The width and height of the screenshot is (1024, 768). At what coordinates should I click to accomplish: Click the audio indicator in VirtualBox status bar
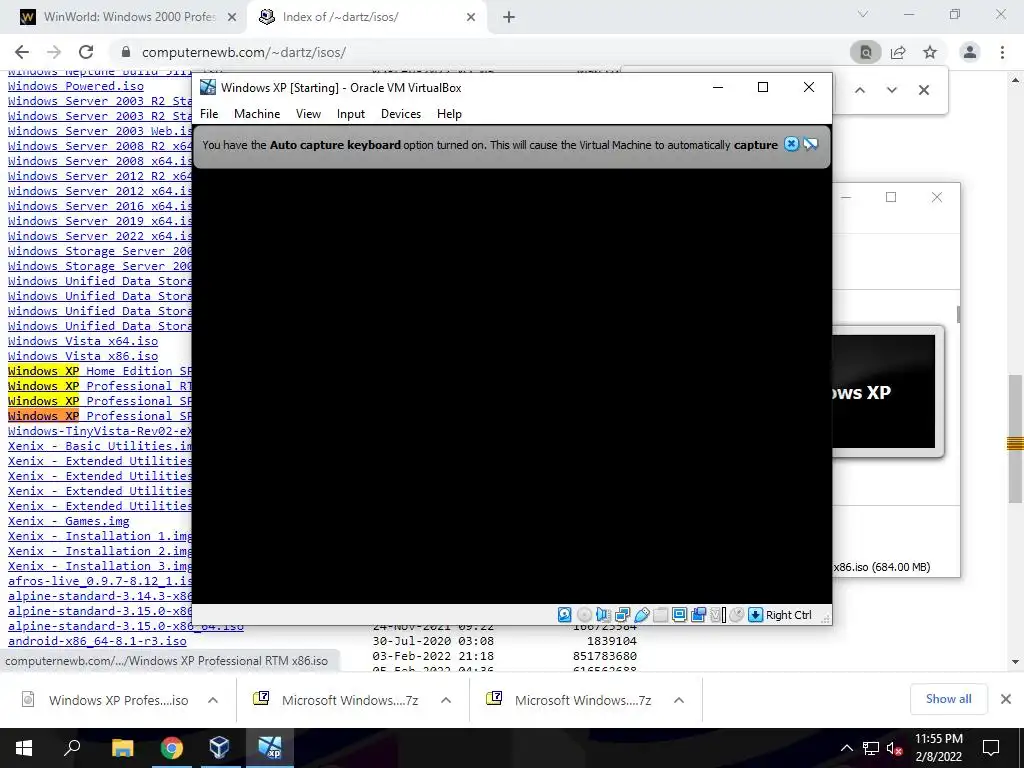(x=603, y=615)
